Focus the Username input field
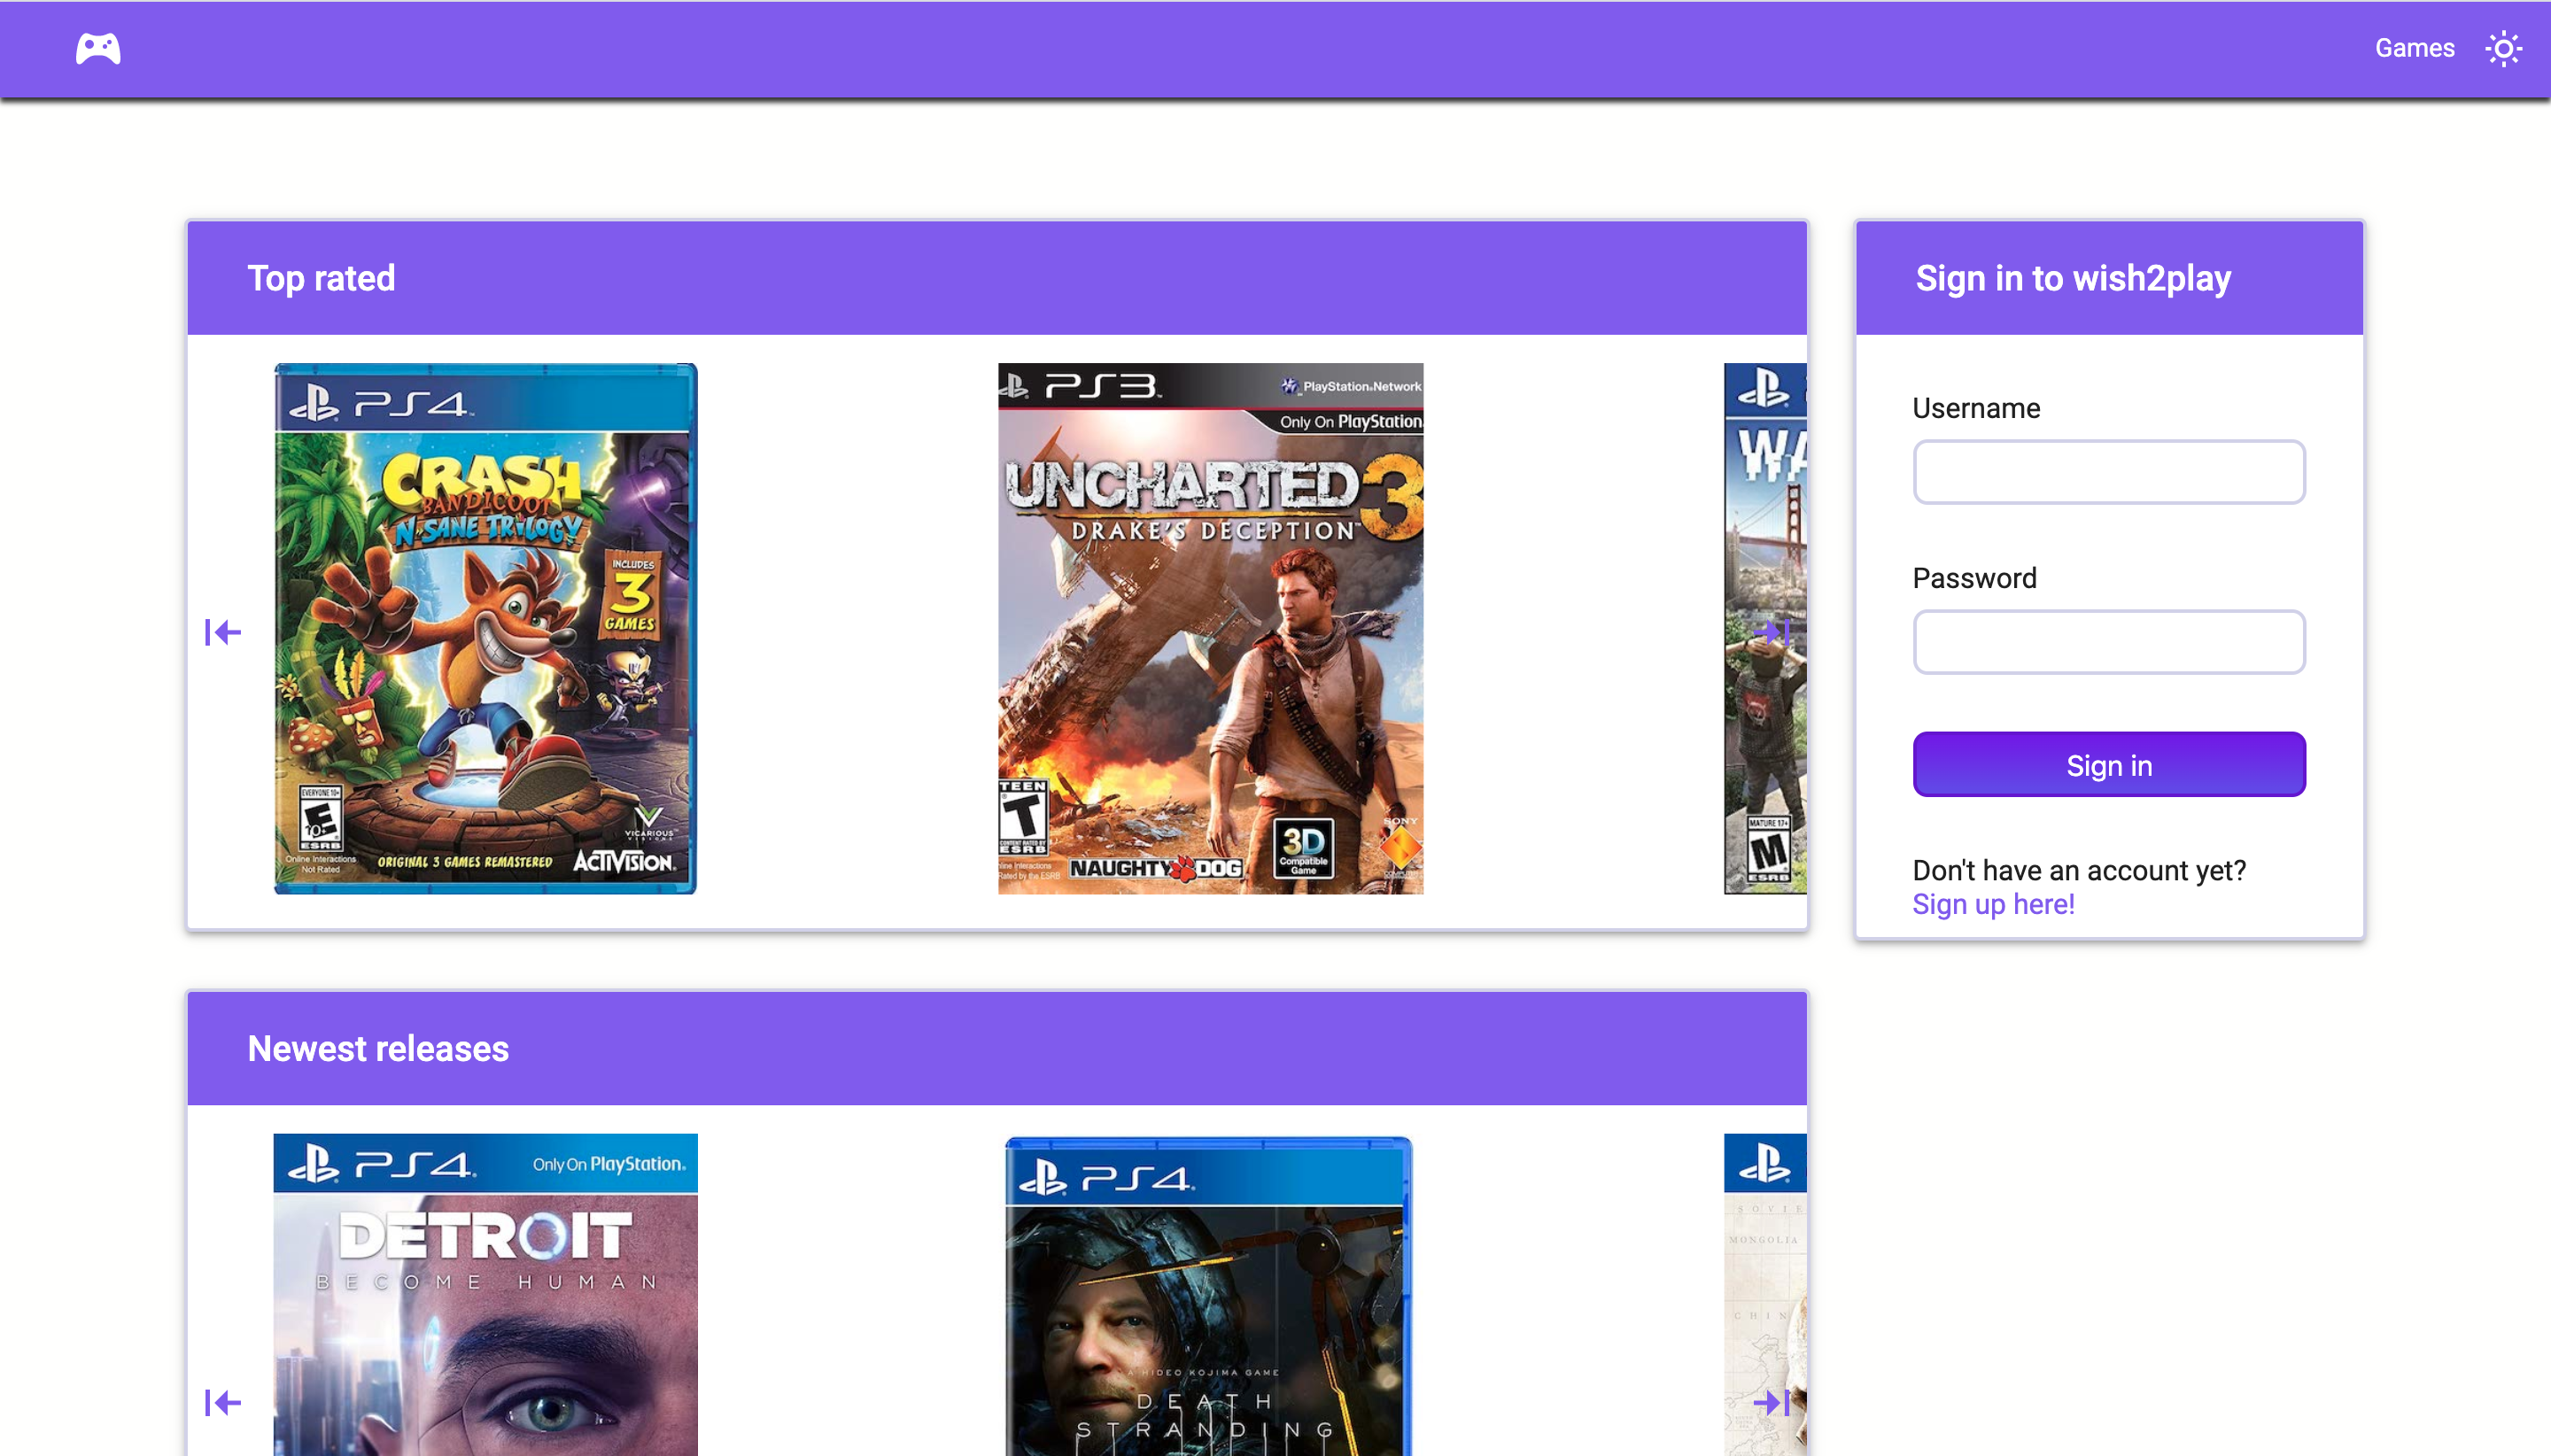 point(2108,472)
